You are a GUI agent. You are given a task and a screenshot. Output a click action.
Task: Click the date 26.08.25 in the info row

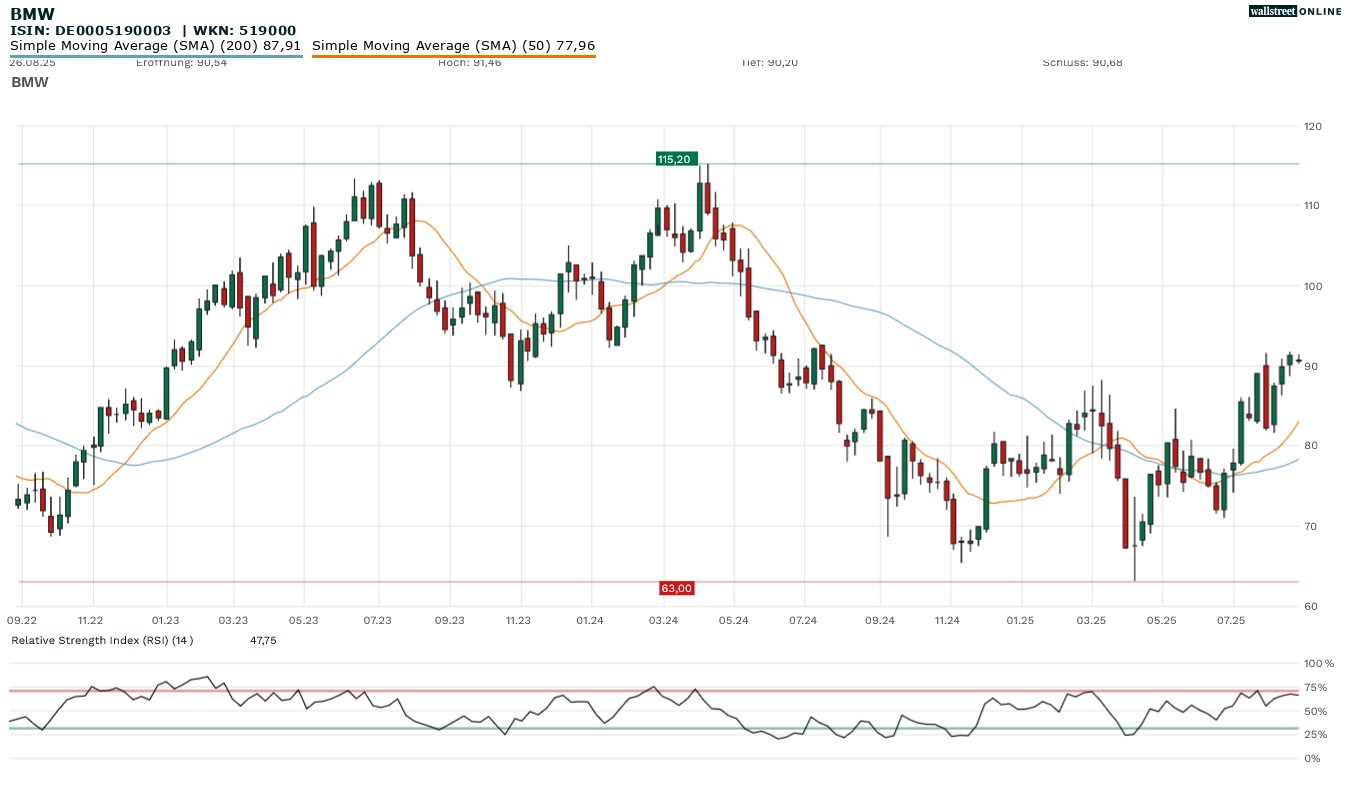pyautogui.click(x=33, y=62)
